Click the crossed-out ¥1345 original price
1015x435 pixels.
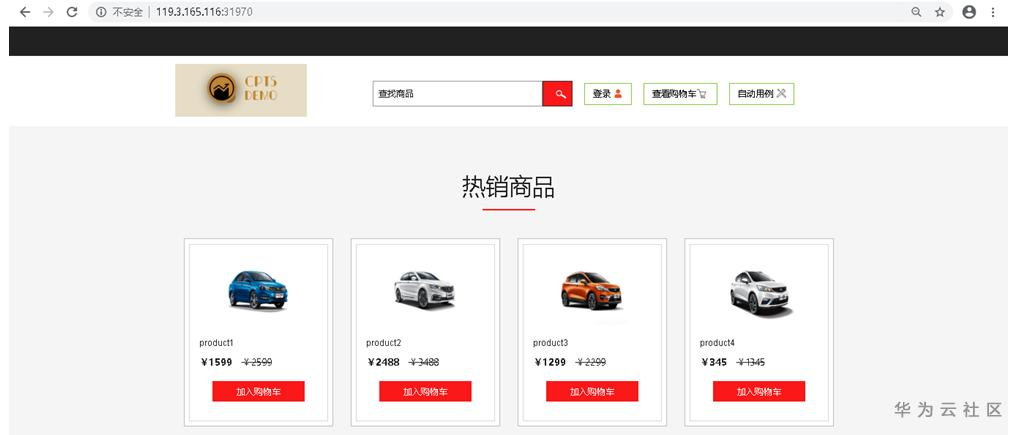pyautogui.click(x=751, y=362)
